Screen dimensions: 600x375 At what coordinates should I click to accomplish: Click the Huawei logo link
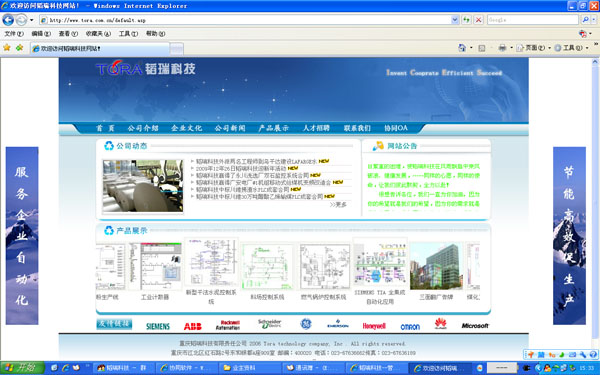440,324
